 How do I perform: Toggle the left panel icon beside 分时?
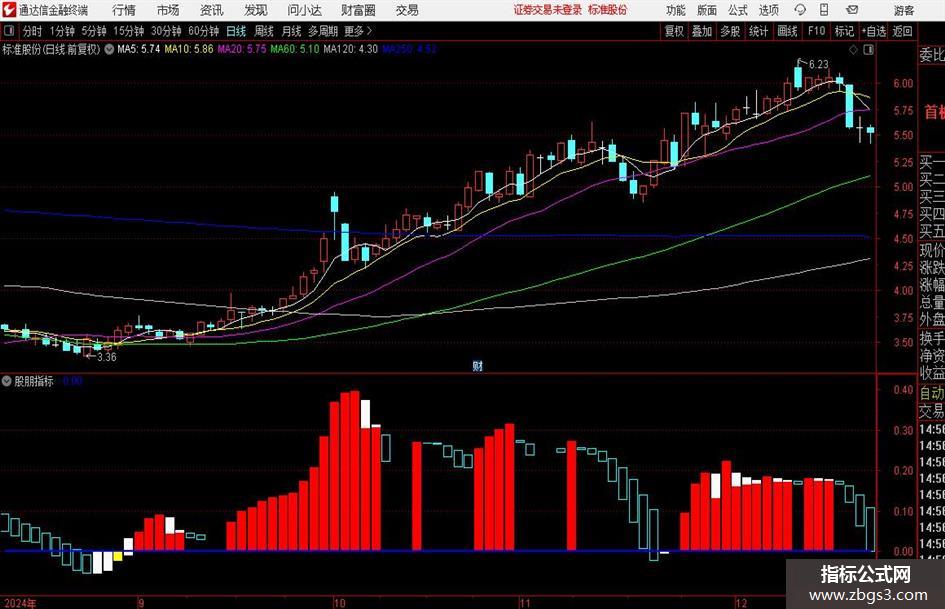[x=8, y=31]
